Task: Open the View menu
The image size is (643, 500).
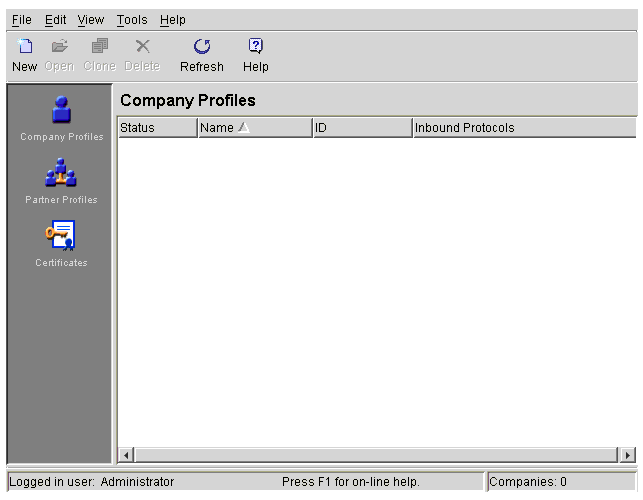Action: (x=91, y=20)
